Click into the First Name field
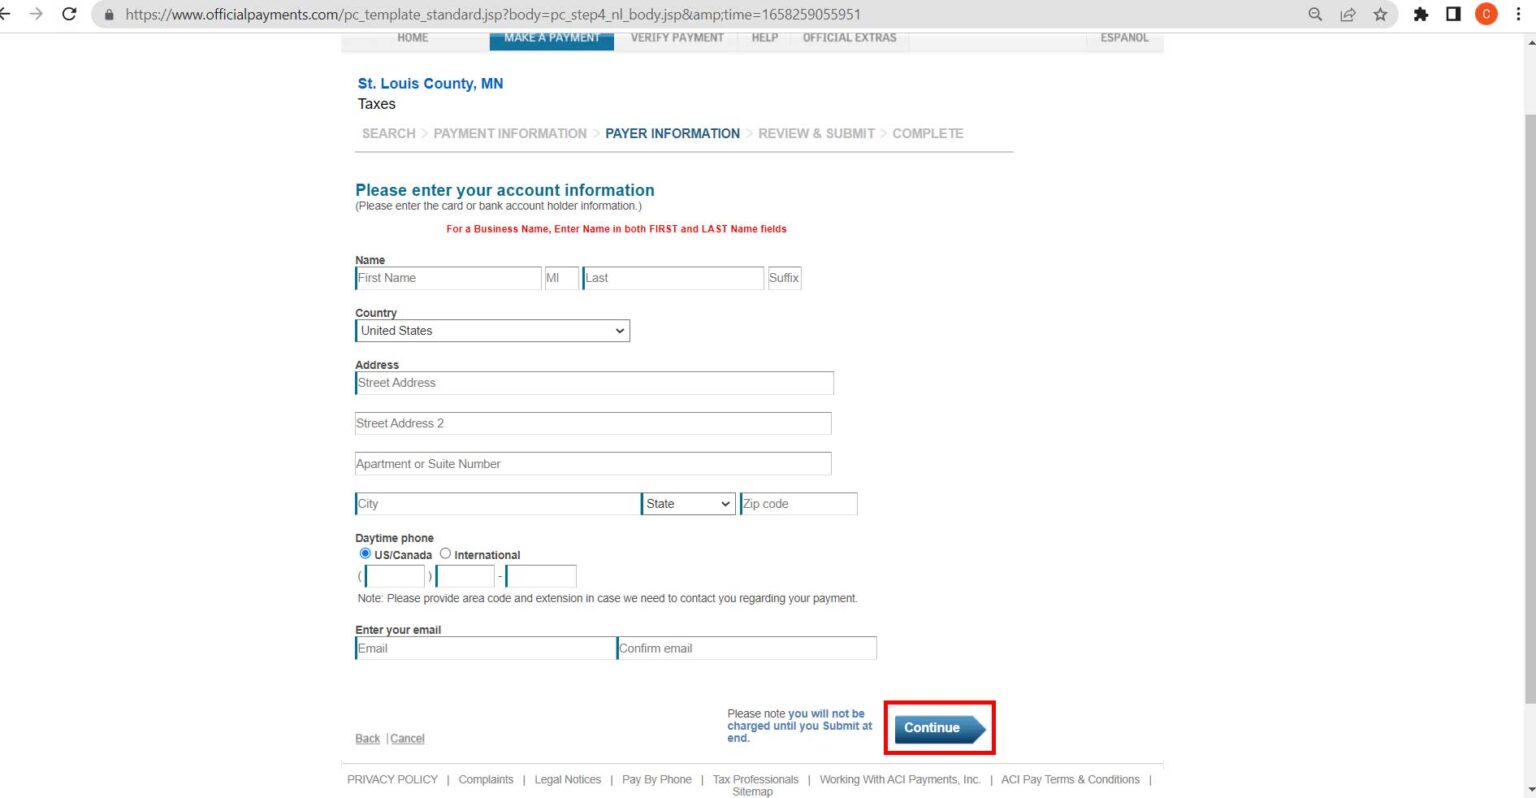1536x798 pixels. [448, 278]
